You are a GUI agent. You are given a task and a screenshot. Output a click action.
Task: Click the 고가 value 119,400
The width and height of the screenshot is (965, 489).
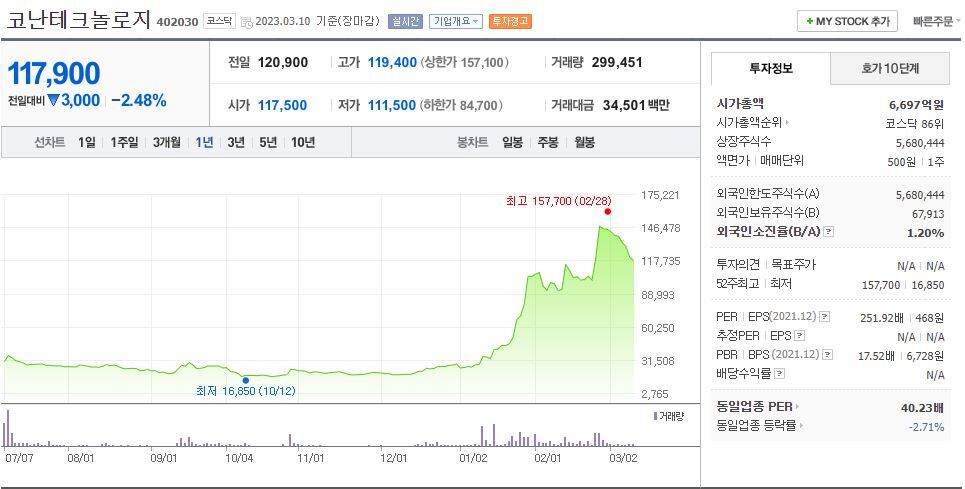pyautogui.click(x=392, y=62)
